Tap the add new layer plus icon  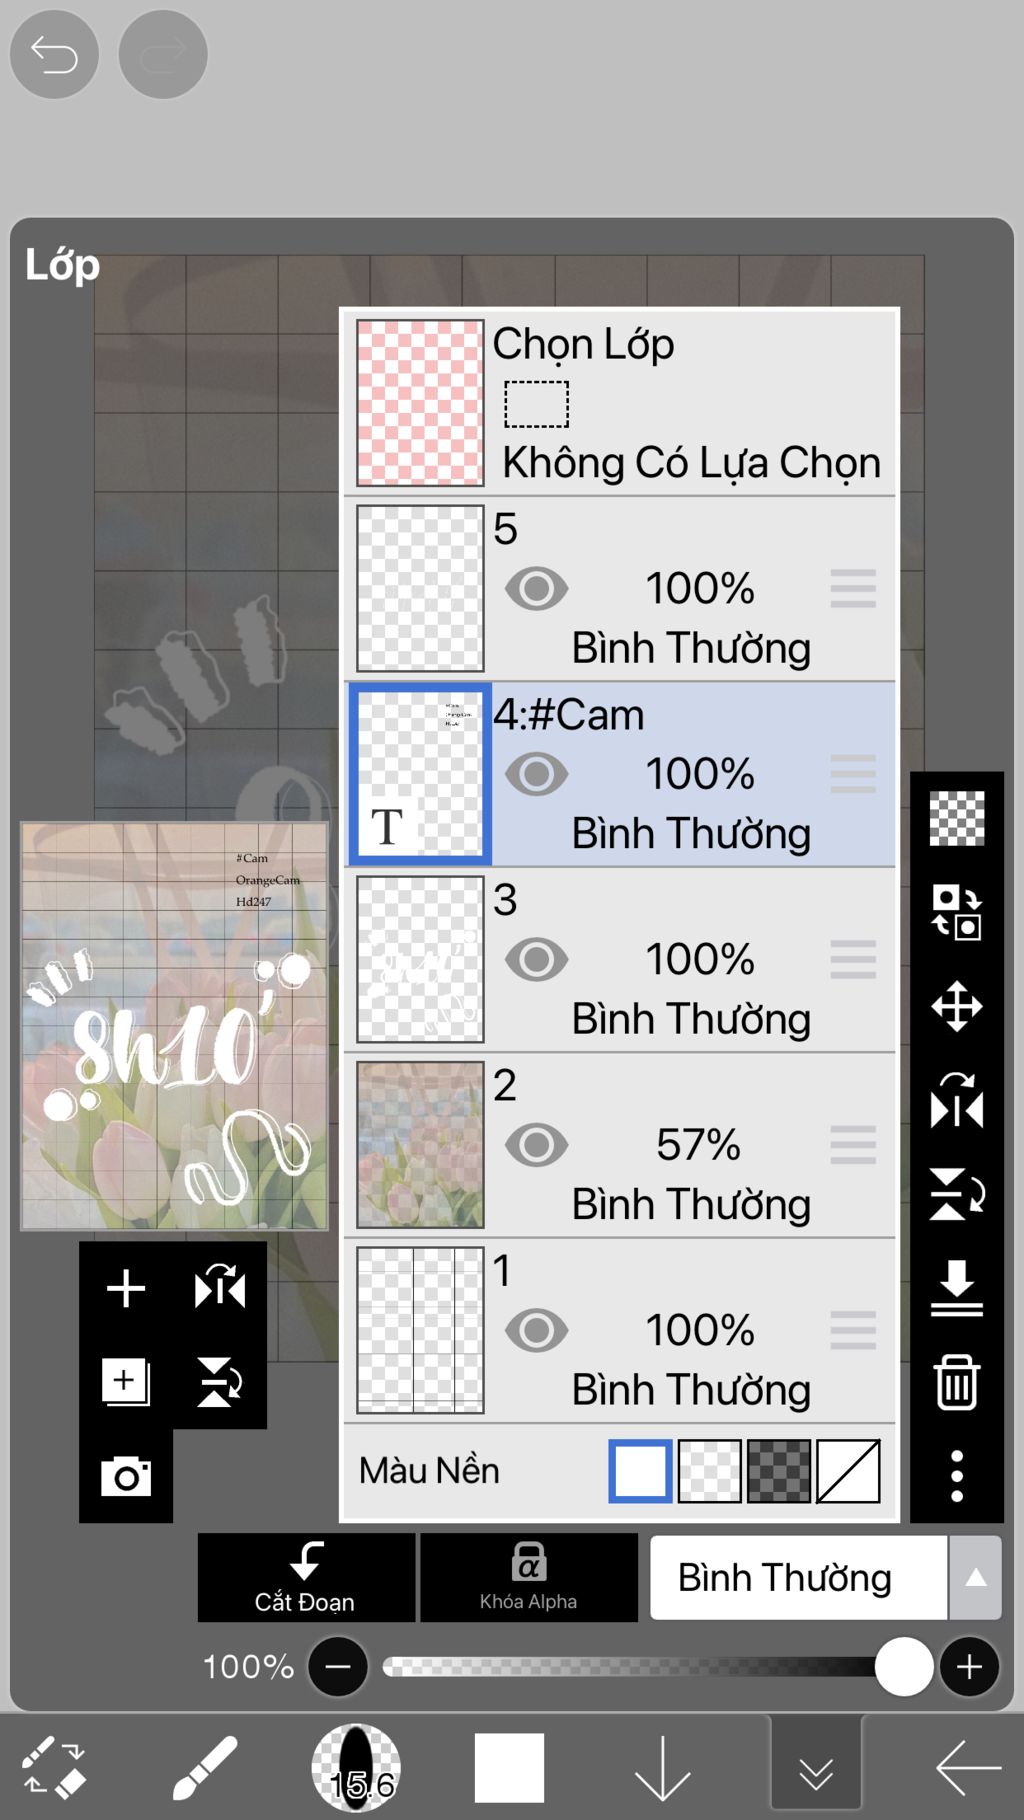(126, 1288)
